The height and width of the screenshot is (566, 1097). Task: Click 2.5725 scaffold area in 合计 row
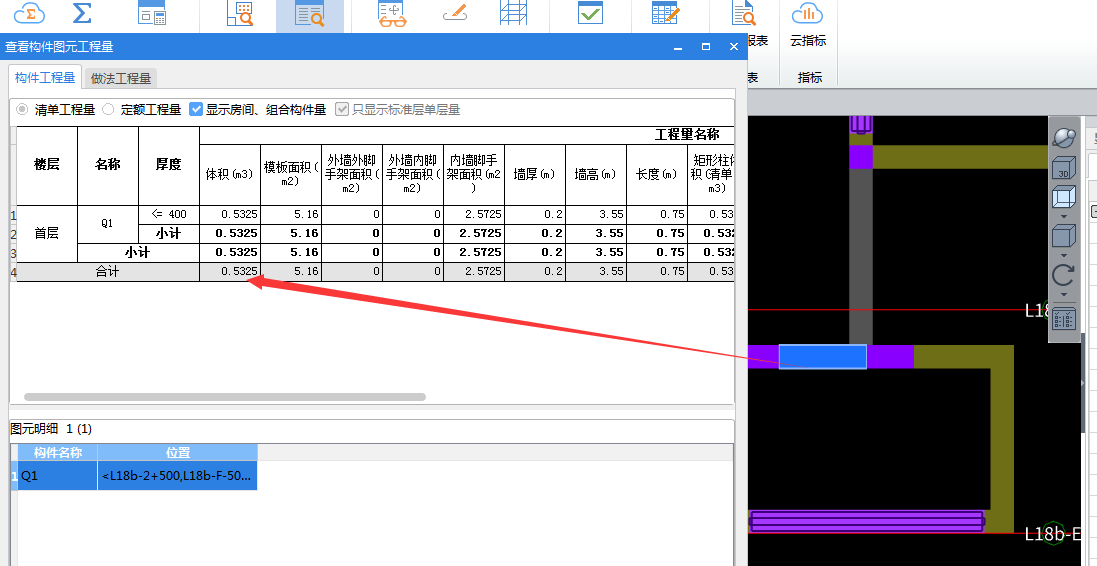pos(474,271)
